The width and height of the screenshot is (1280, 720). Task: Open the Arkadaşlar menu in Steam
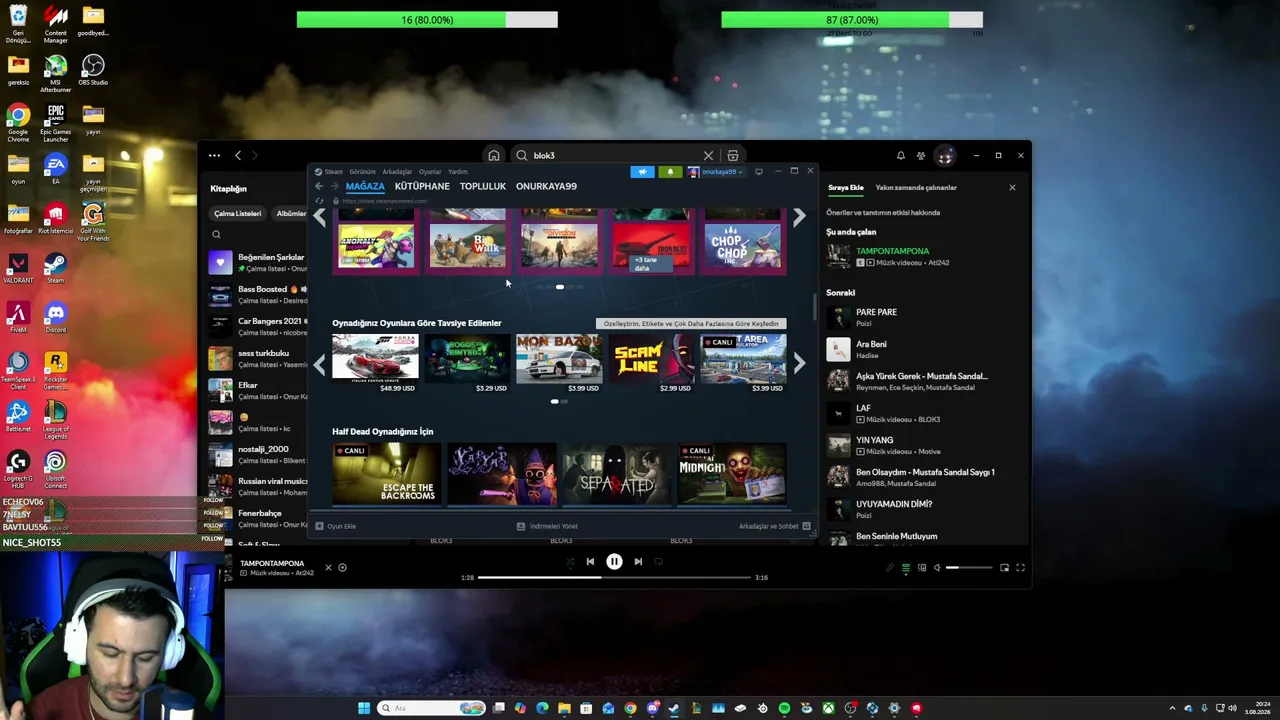397,172
